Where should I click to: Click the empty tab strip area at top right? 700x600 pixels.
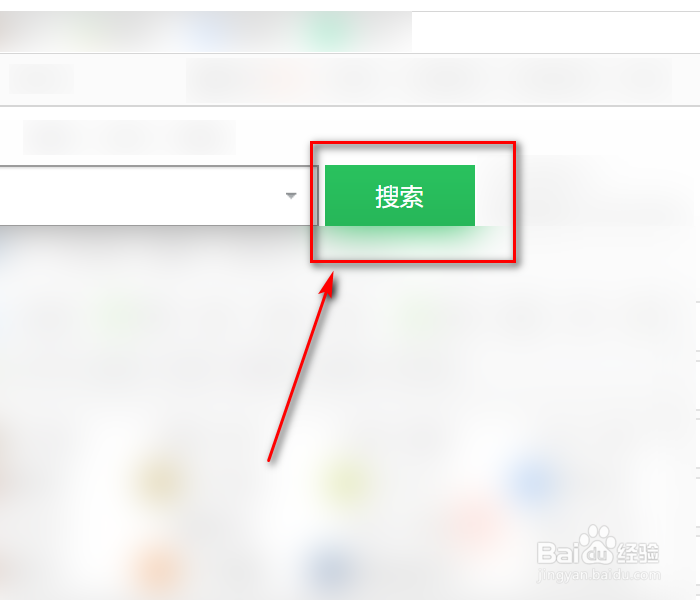pyautogui.click(x=556, y=32)
